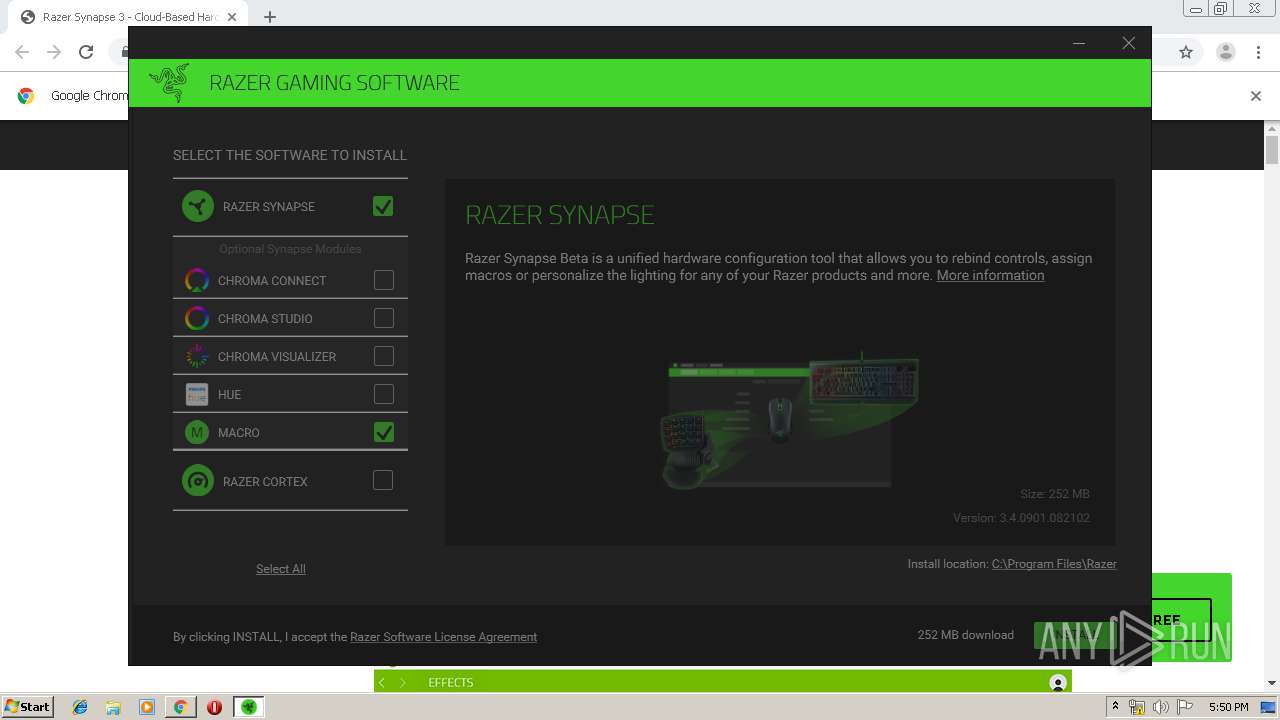The height and width of the screenshot is (720, 1280).
Task: Minimize the Razer installer window
Action: pos(1079,43)
